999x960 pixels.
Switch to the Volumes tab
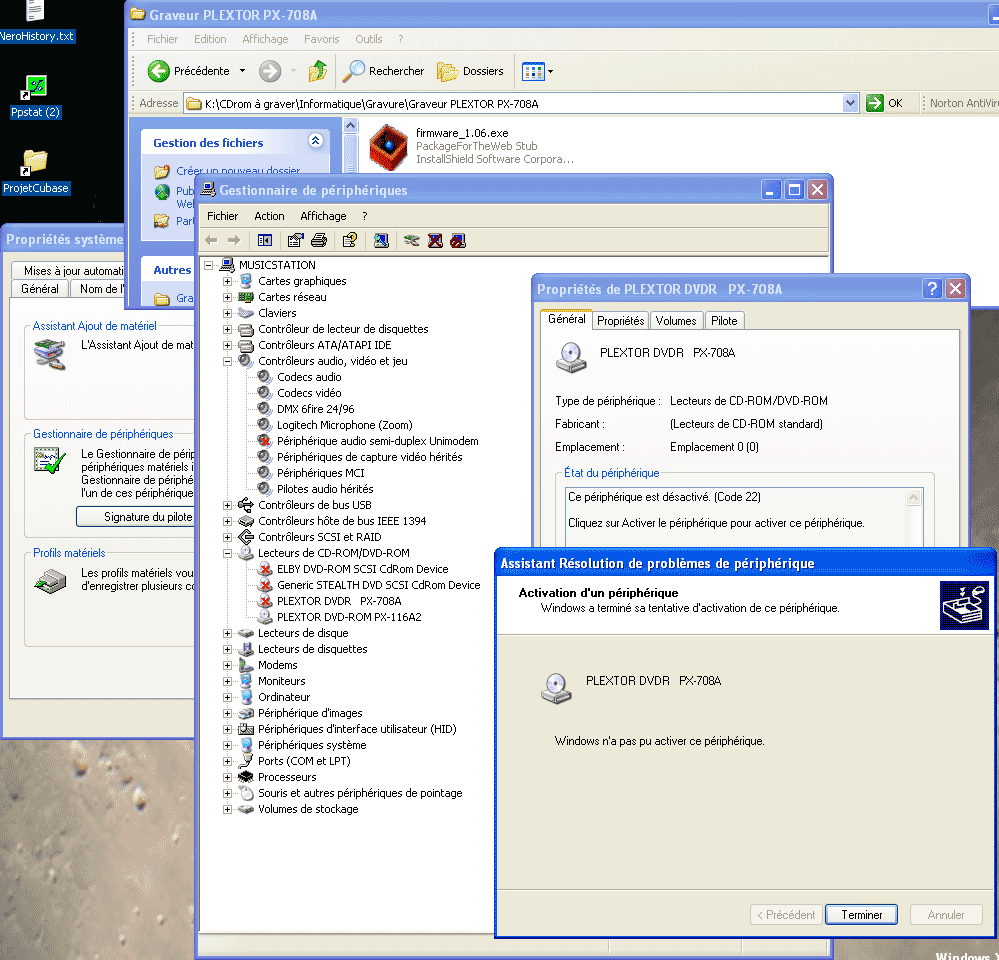[675, 320]
